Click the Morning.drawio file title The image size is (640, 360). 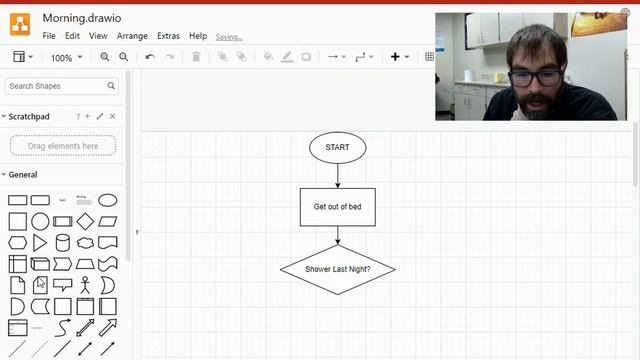tap(82, 18)
